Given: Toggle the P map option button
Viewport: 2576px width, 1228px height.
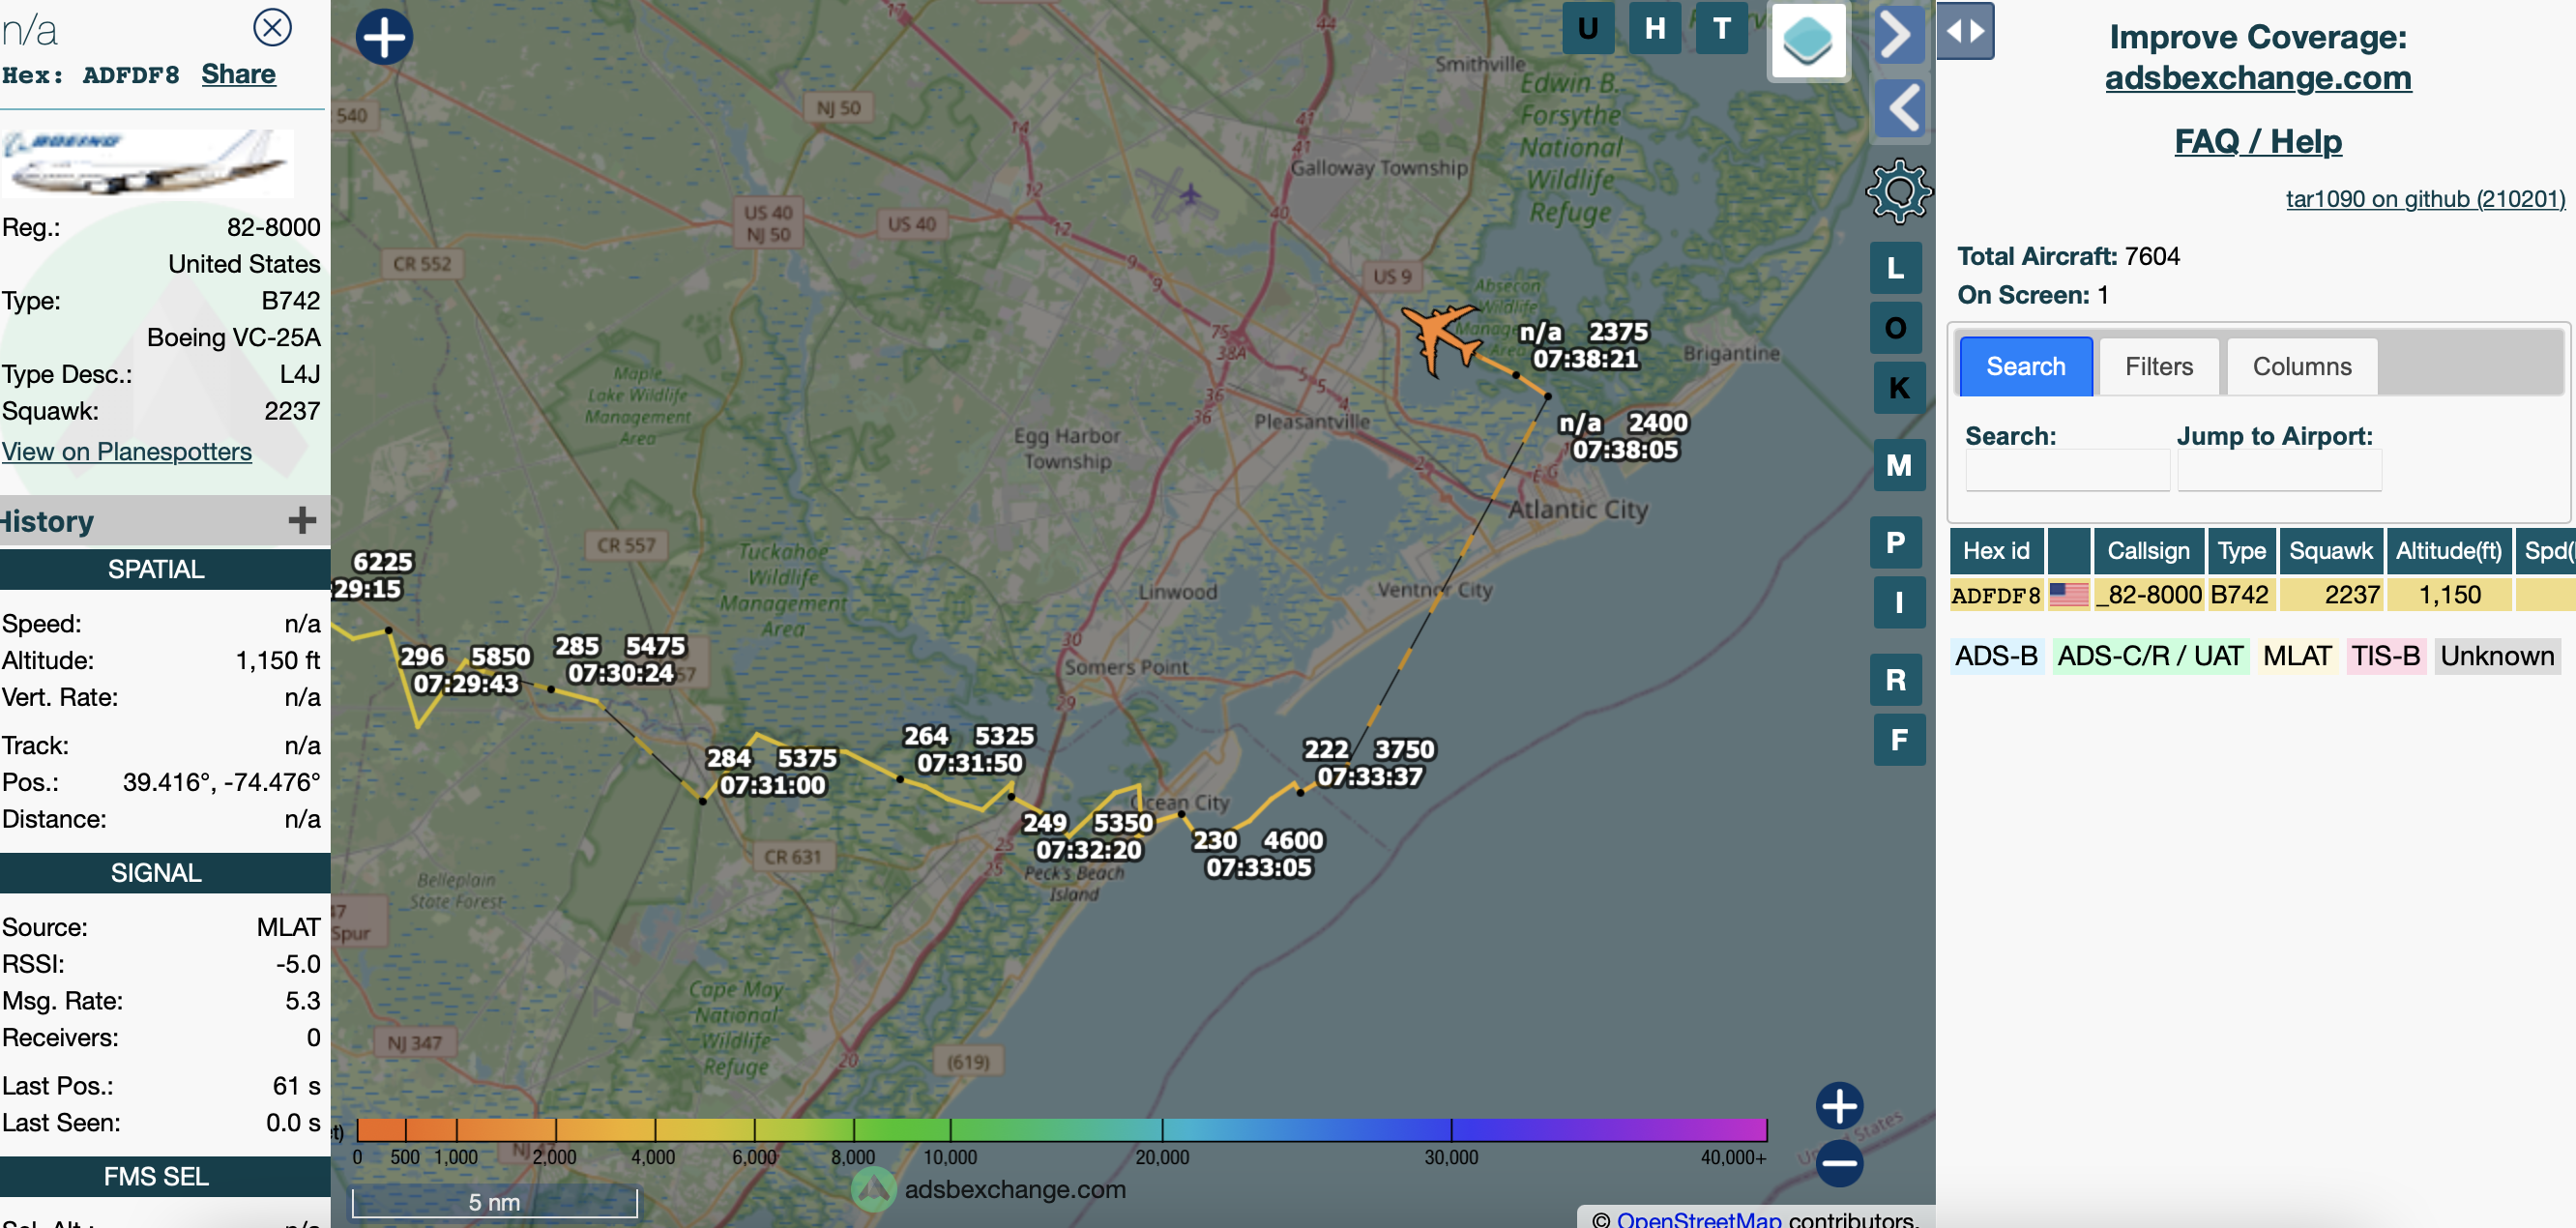Looking at the screenshot, I should 1896,543.
